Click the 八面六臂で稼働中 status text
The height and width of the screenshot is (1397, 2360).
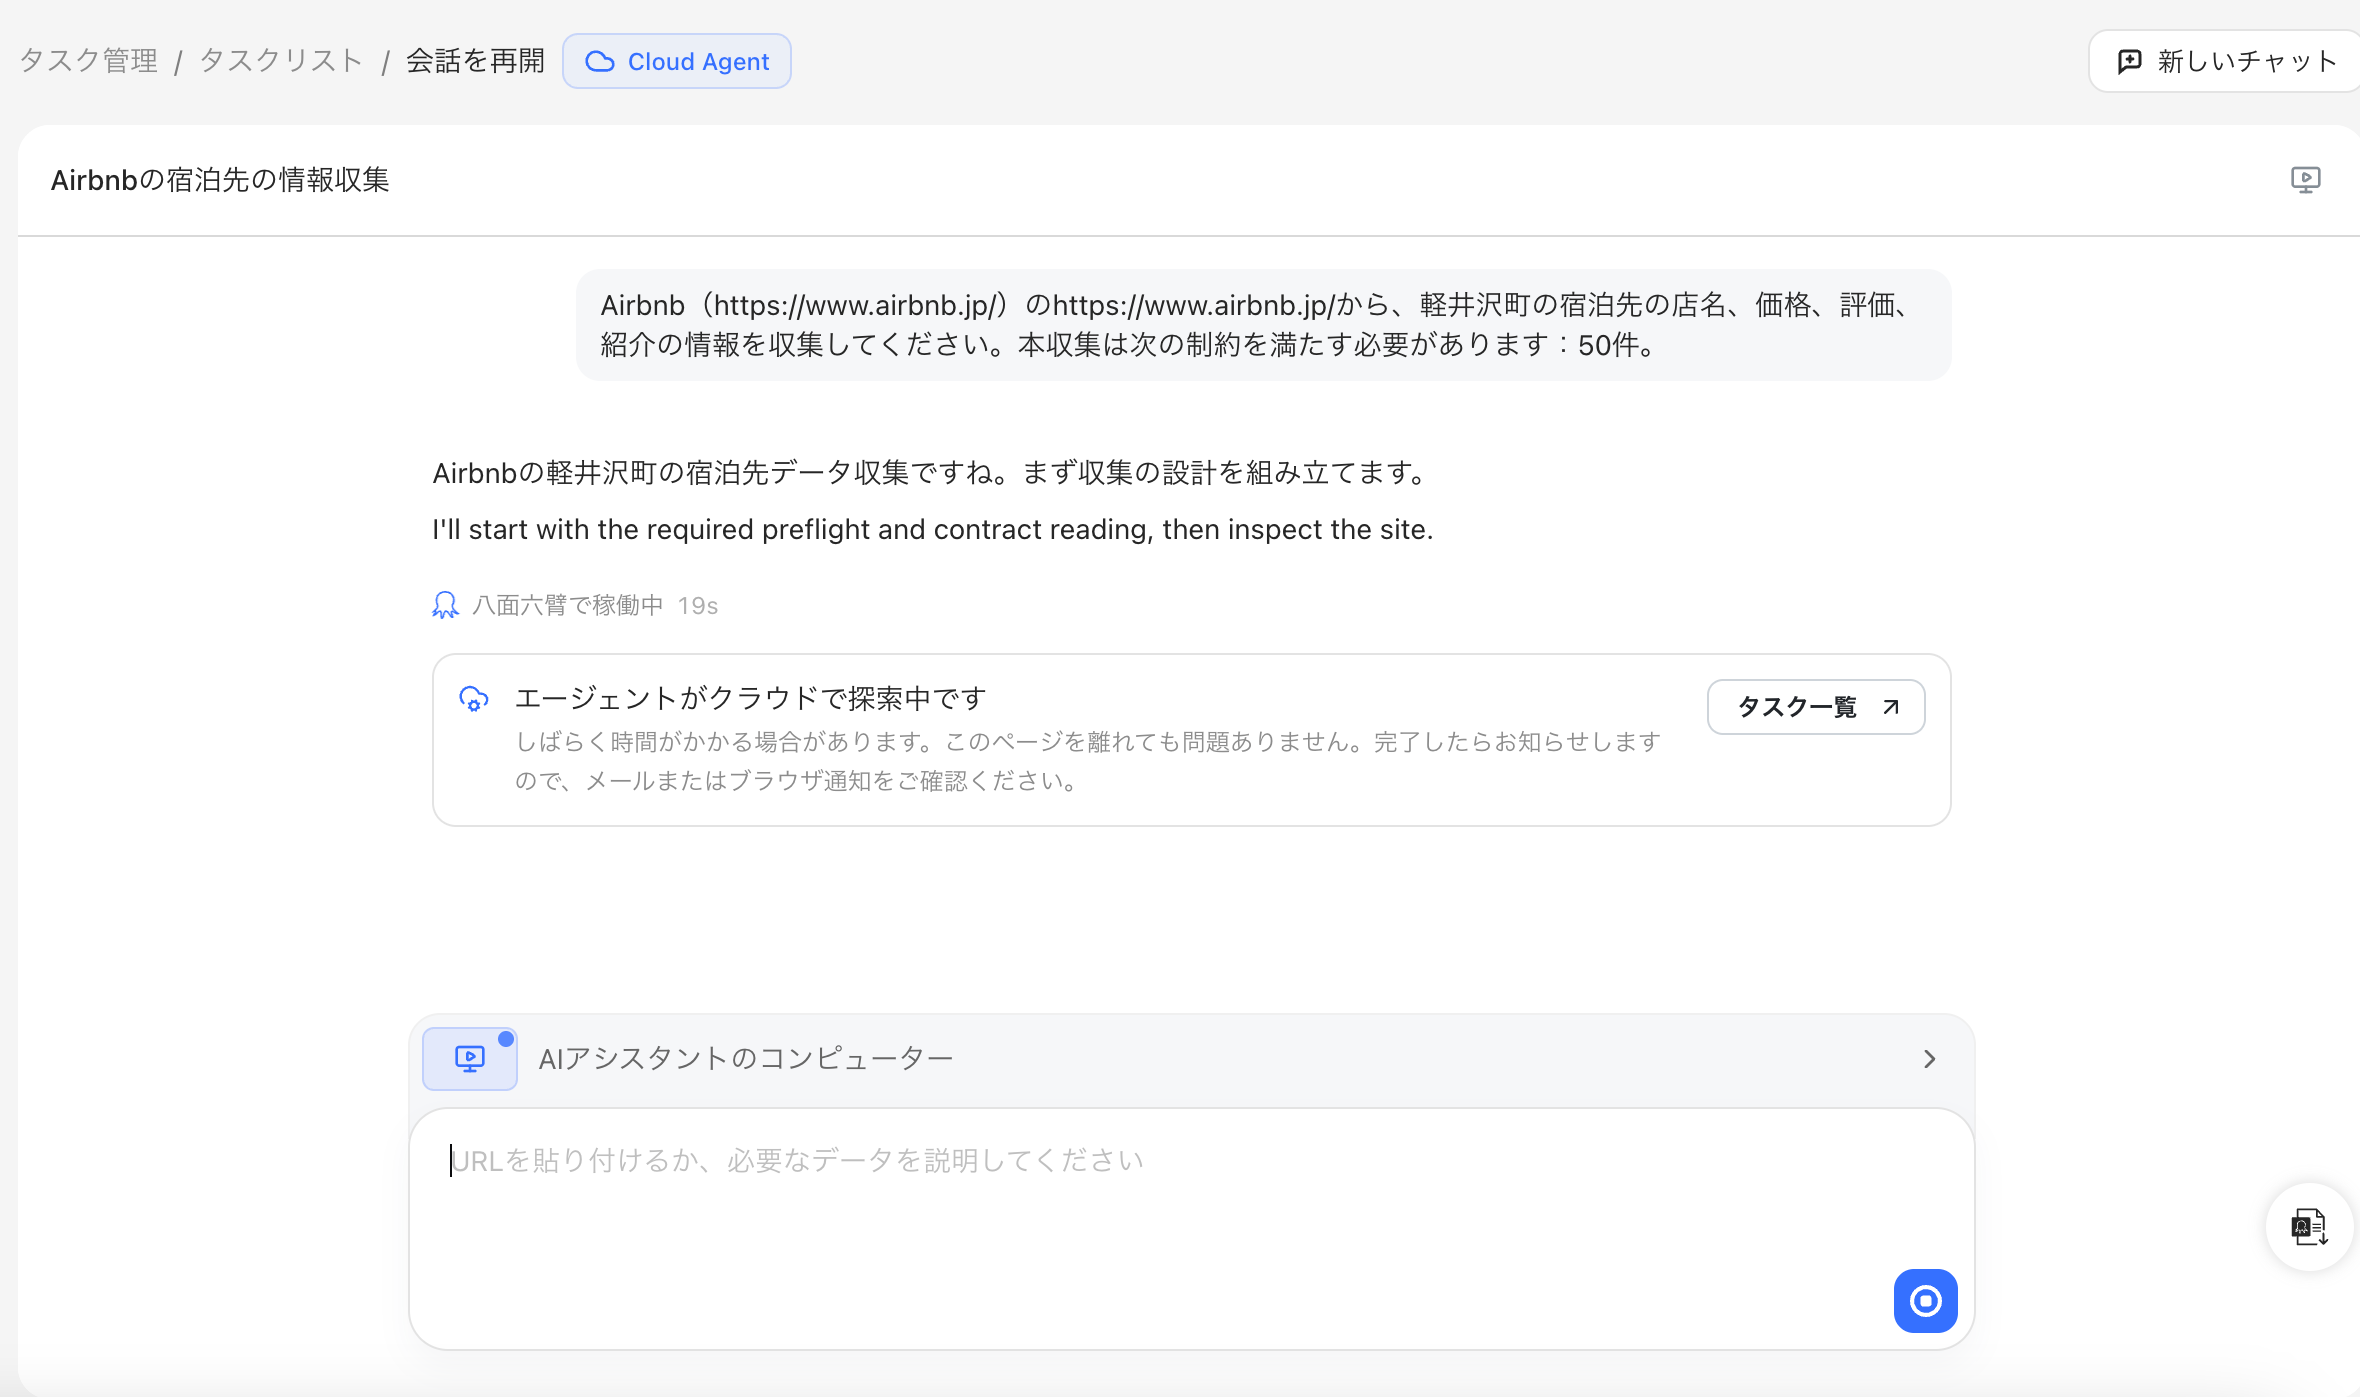pos(567,605)
